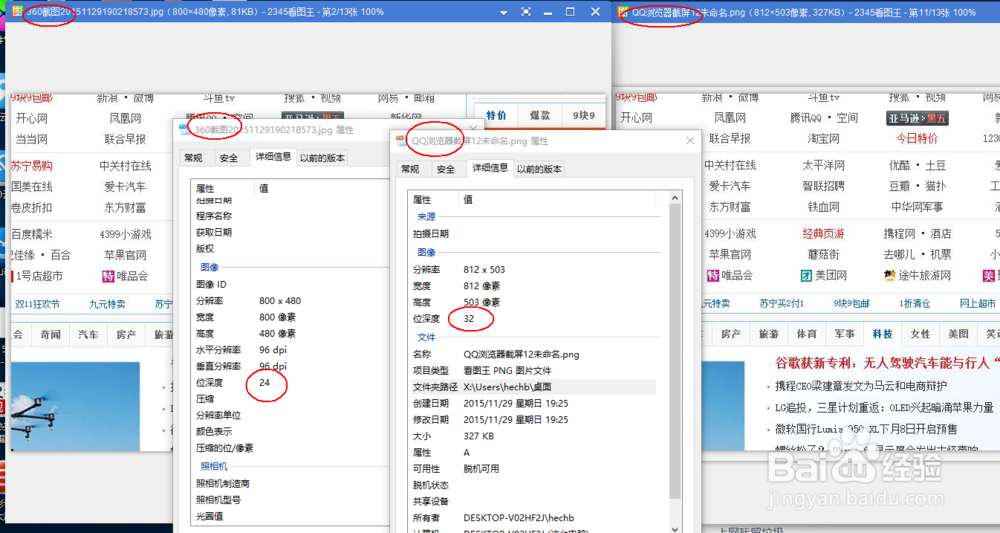Select the 特价 tab in the 360截图 viewer

tap(496, 115)
